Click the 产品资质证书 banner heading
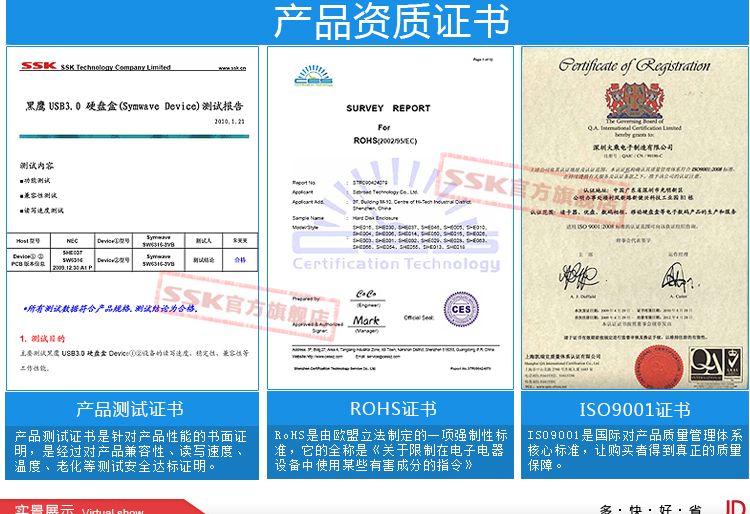 [x=391, y=21]
